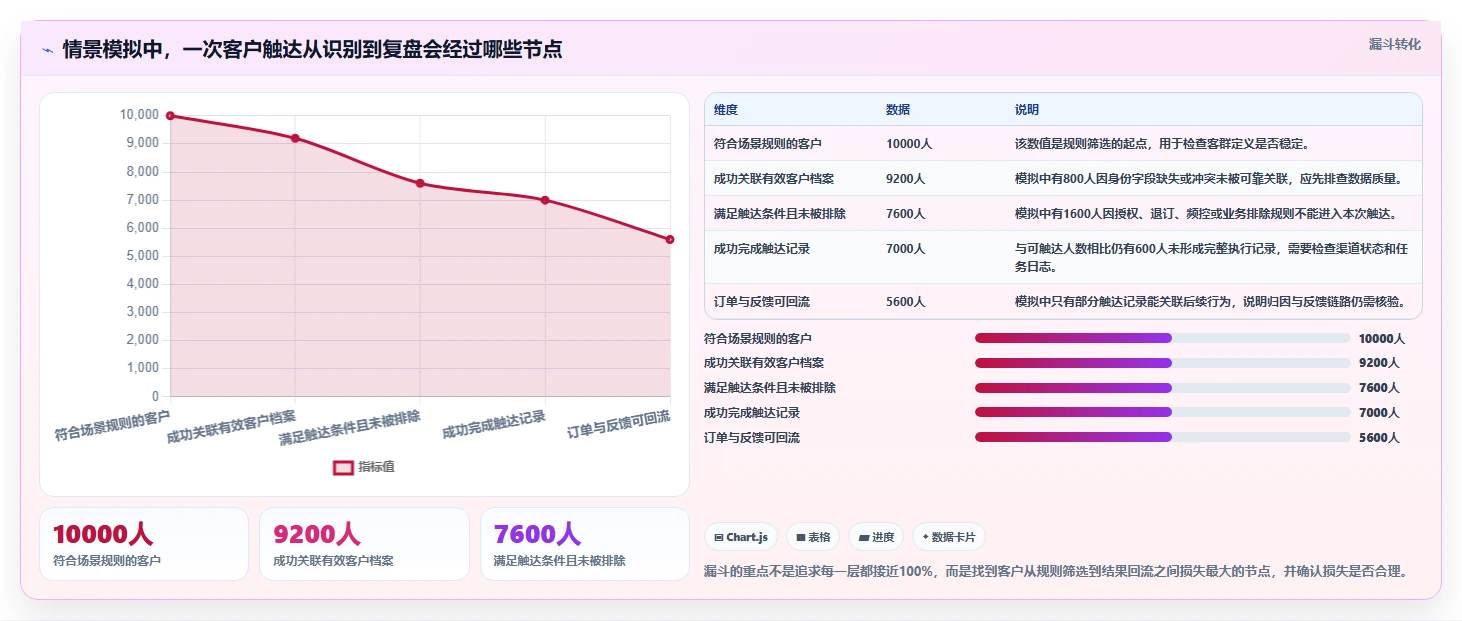Click x-axis label 成功完成触达记录
This screenshot has height=621, width=1462.
(494, 425)
